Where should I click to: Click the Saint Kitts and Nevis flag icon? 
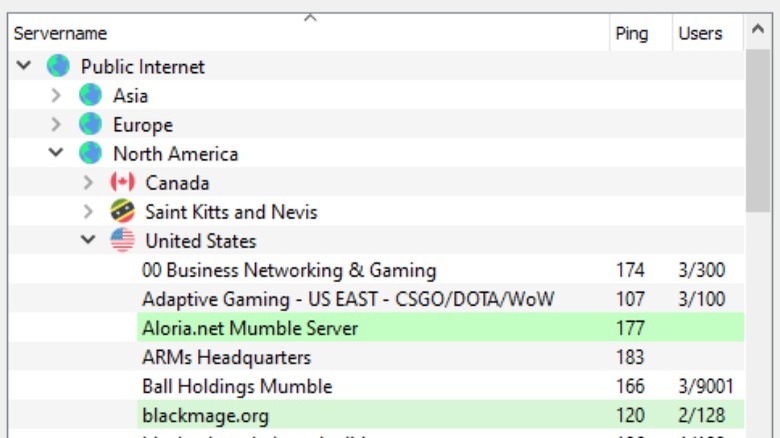(122, 211)
